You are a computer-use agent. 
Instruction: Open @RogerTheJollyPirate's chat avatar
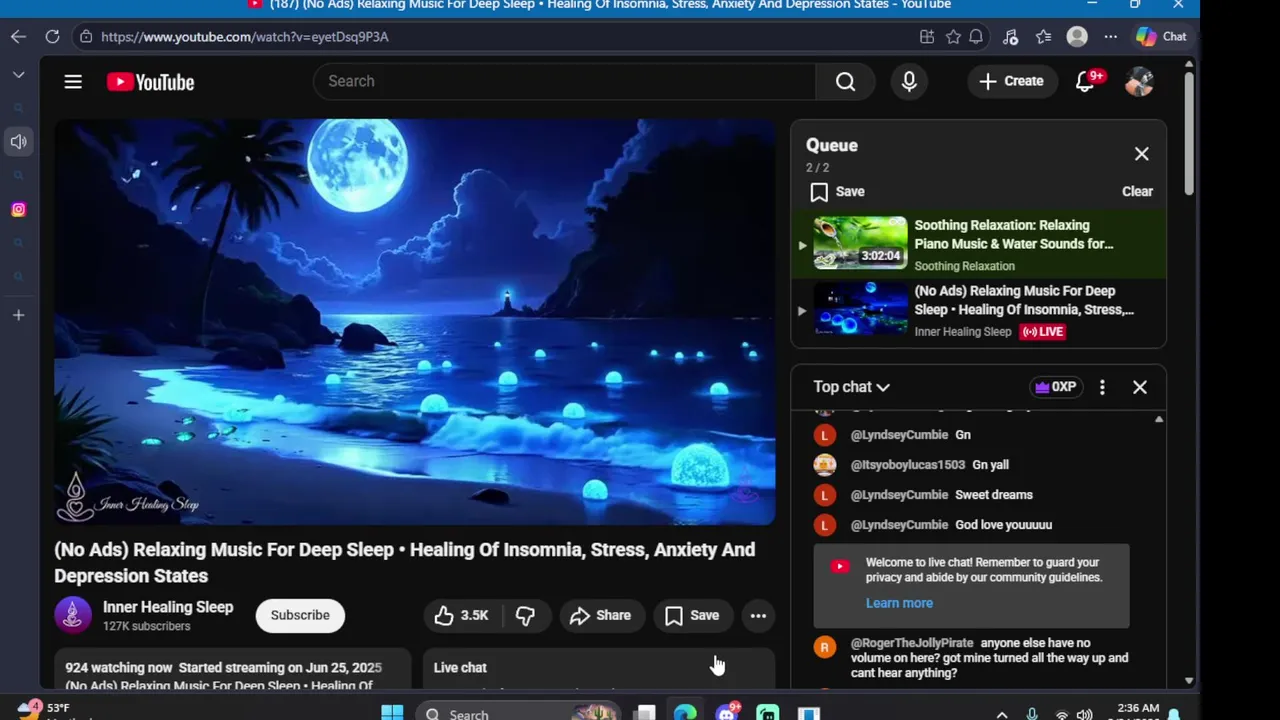(824, 647)
